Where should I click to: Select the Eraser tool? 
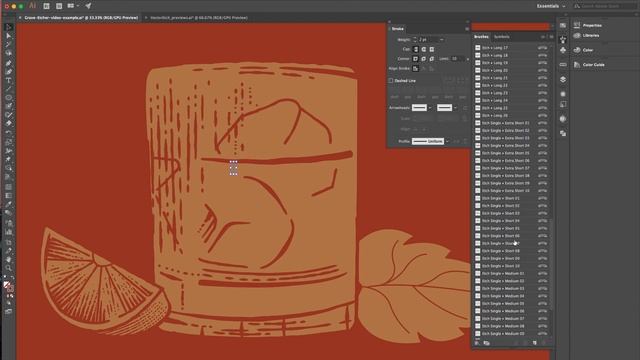9,123
